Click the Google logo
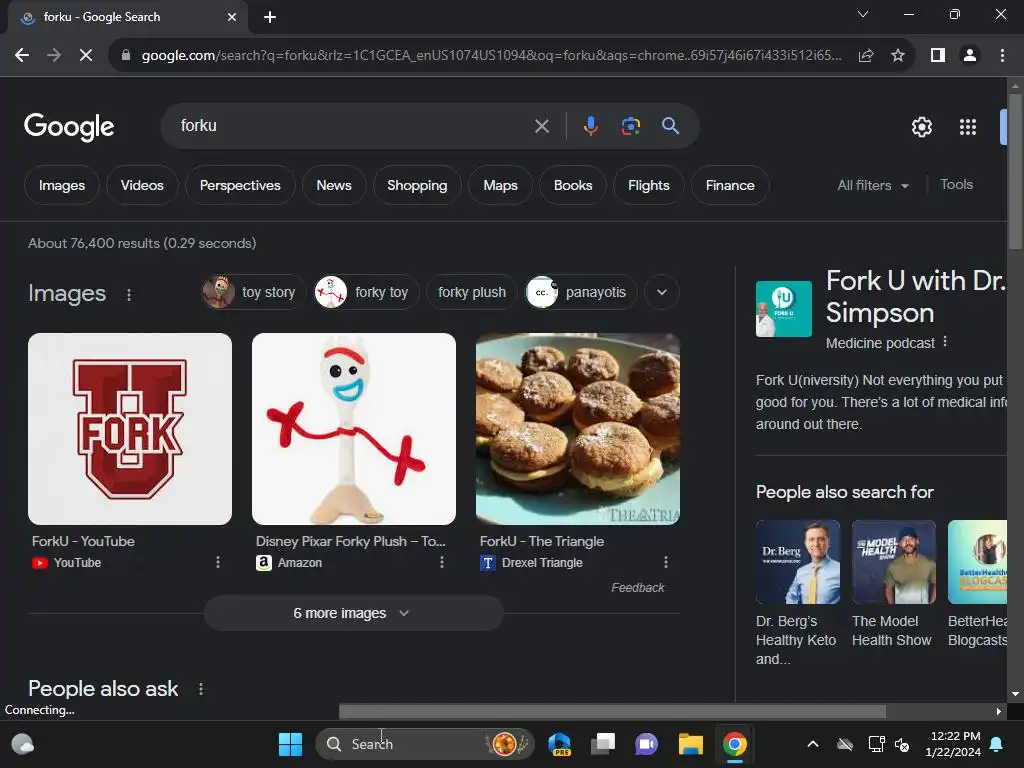1024x768 pixels. coord(69,127)
